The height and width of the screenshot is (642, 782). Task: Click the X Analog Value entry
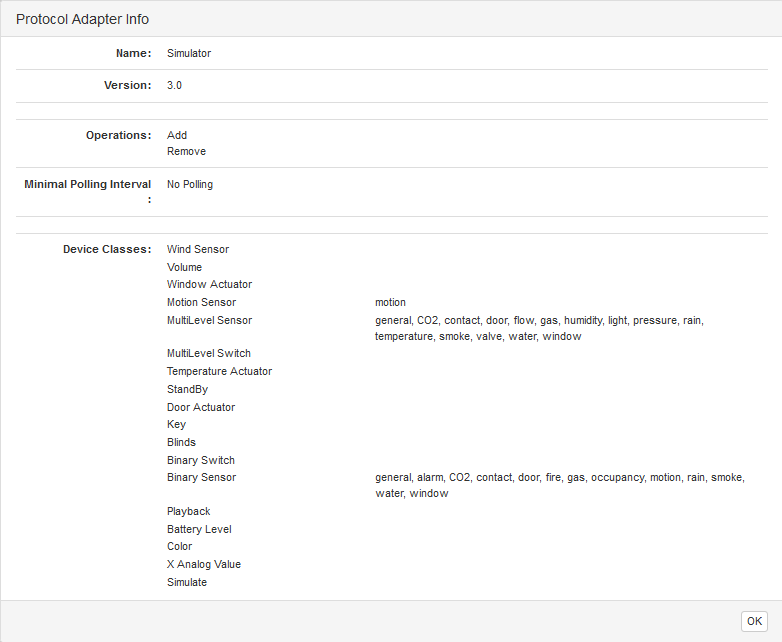[x=204, y=564]
